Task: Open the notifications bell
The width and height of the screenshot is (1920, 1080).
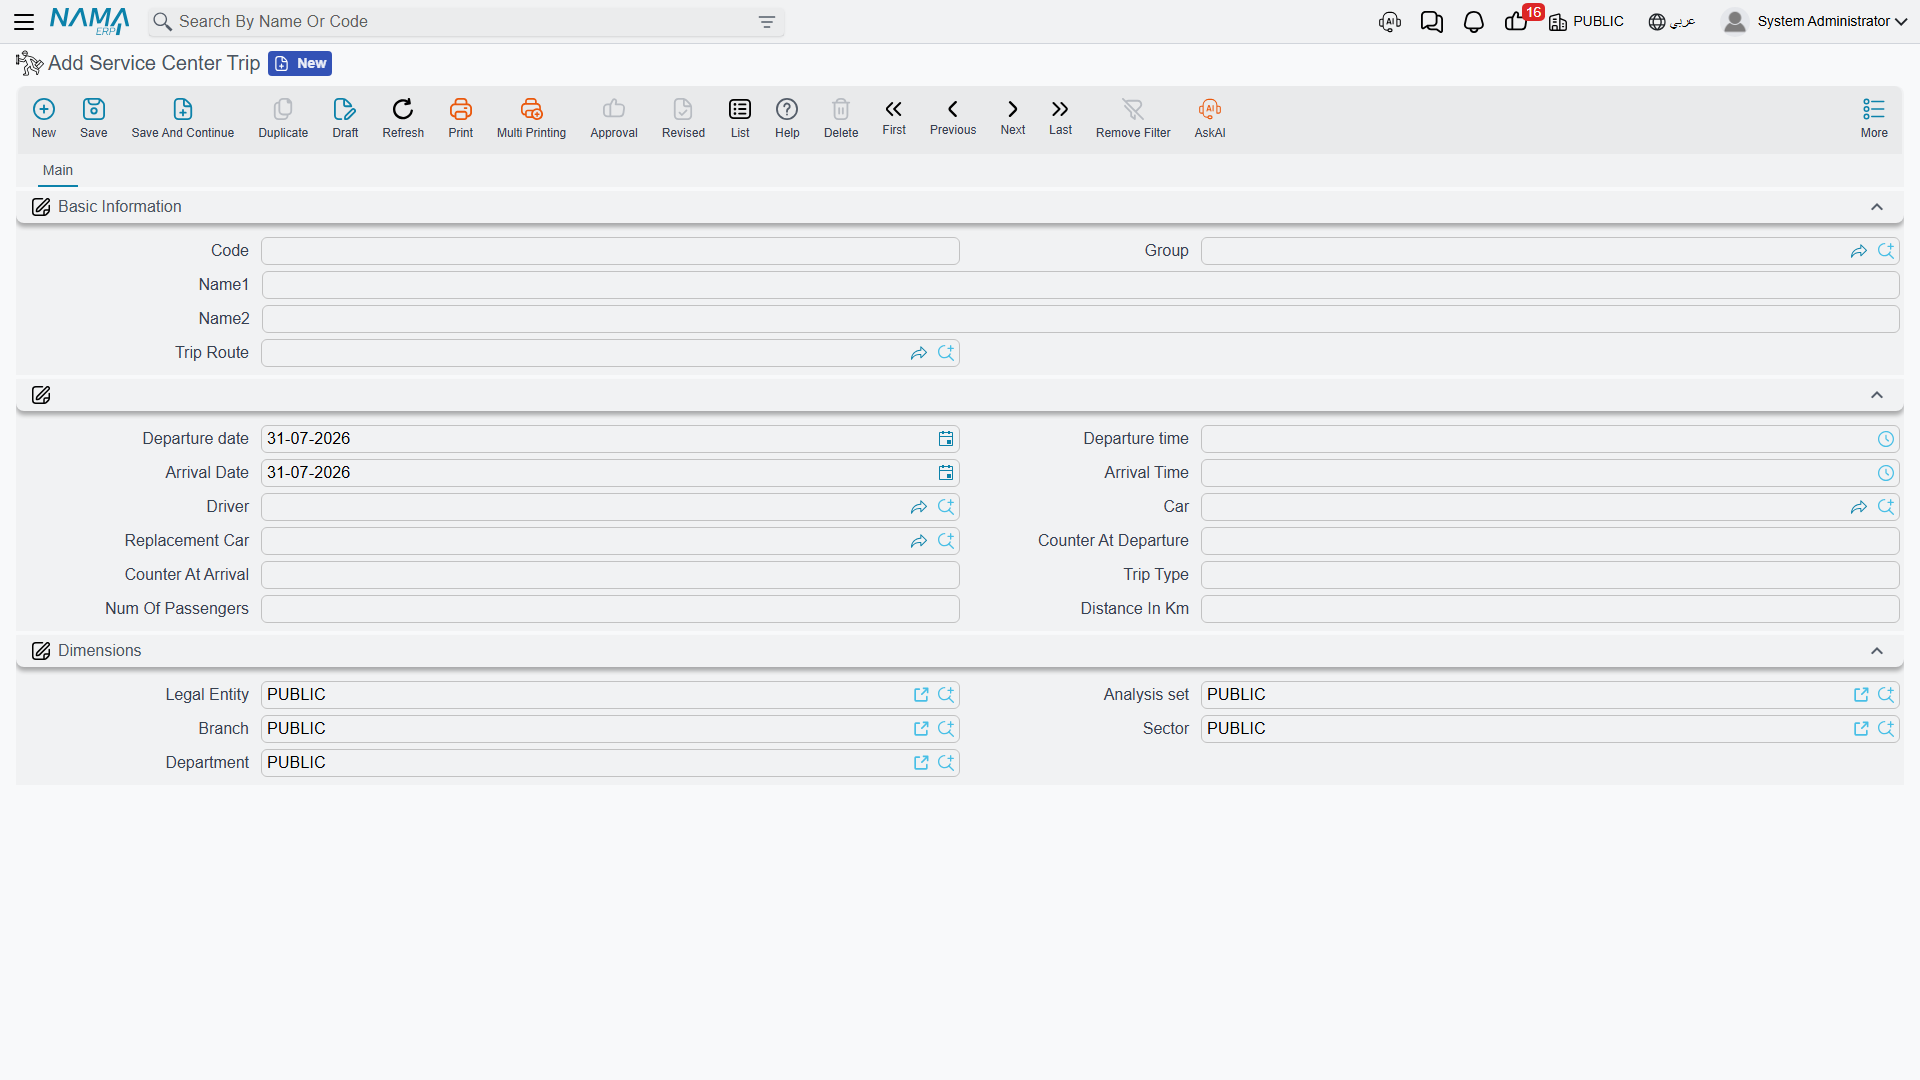Action: tap(1474, 21)
